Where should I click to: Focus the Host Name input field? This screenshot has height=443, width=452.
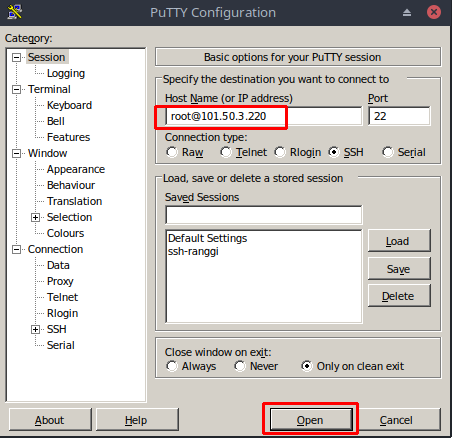[264, 116]
